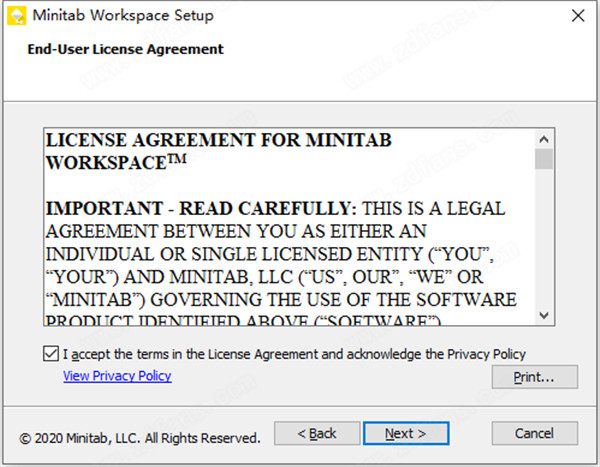Viewport: 600px width, 467px height.
Task: Uncheck the accept license terms checkbox
Action: point(51,354)
